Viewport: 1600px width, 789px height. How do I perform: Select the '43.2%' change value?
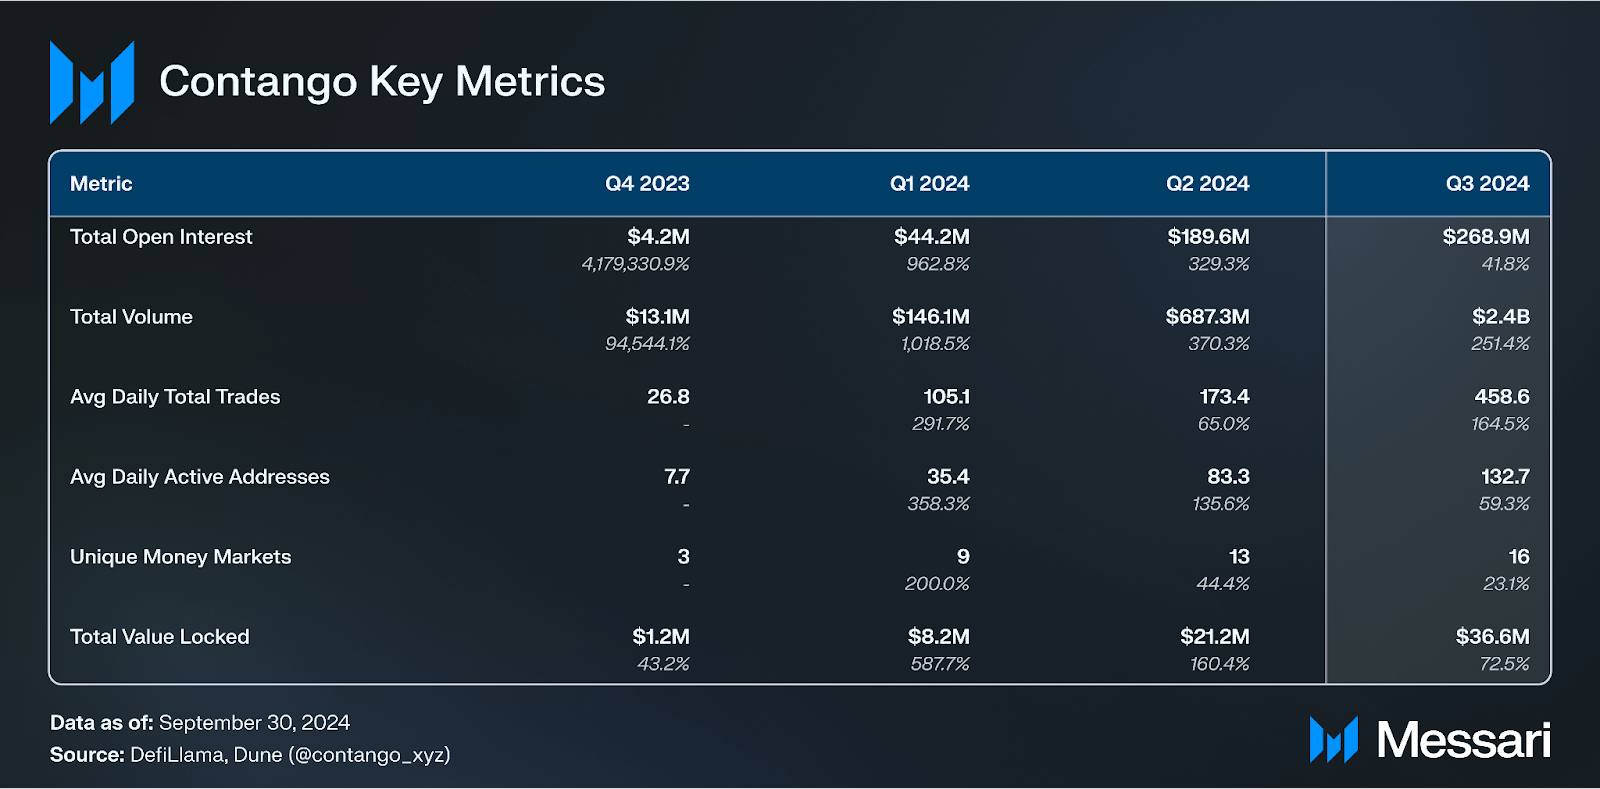[663, 664]
